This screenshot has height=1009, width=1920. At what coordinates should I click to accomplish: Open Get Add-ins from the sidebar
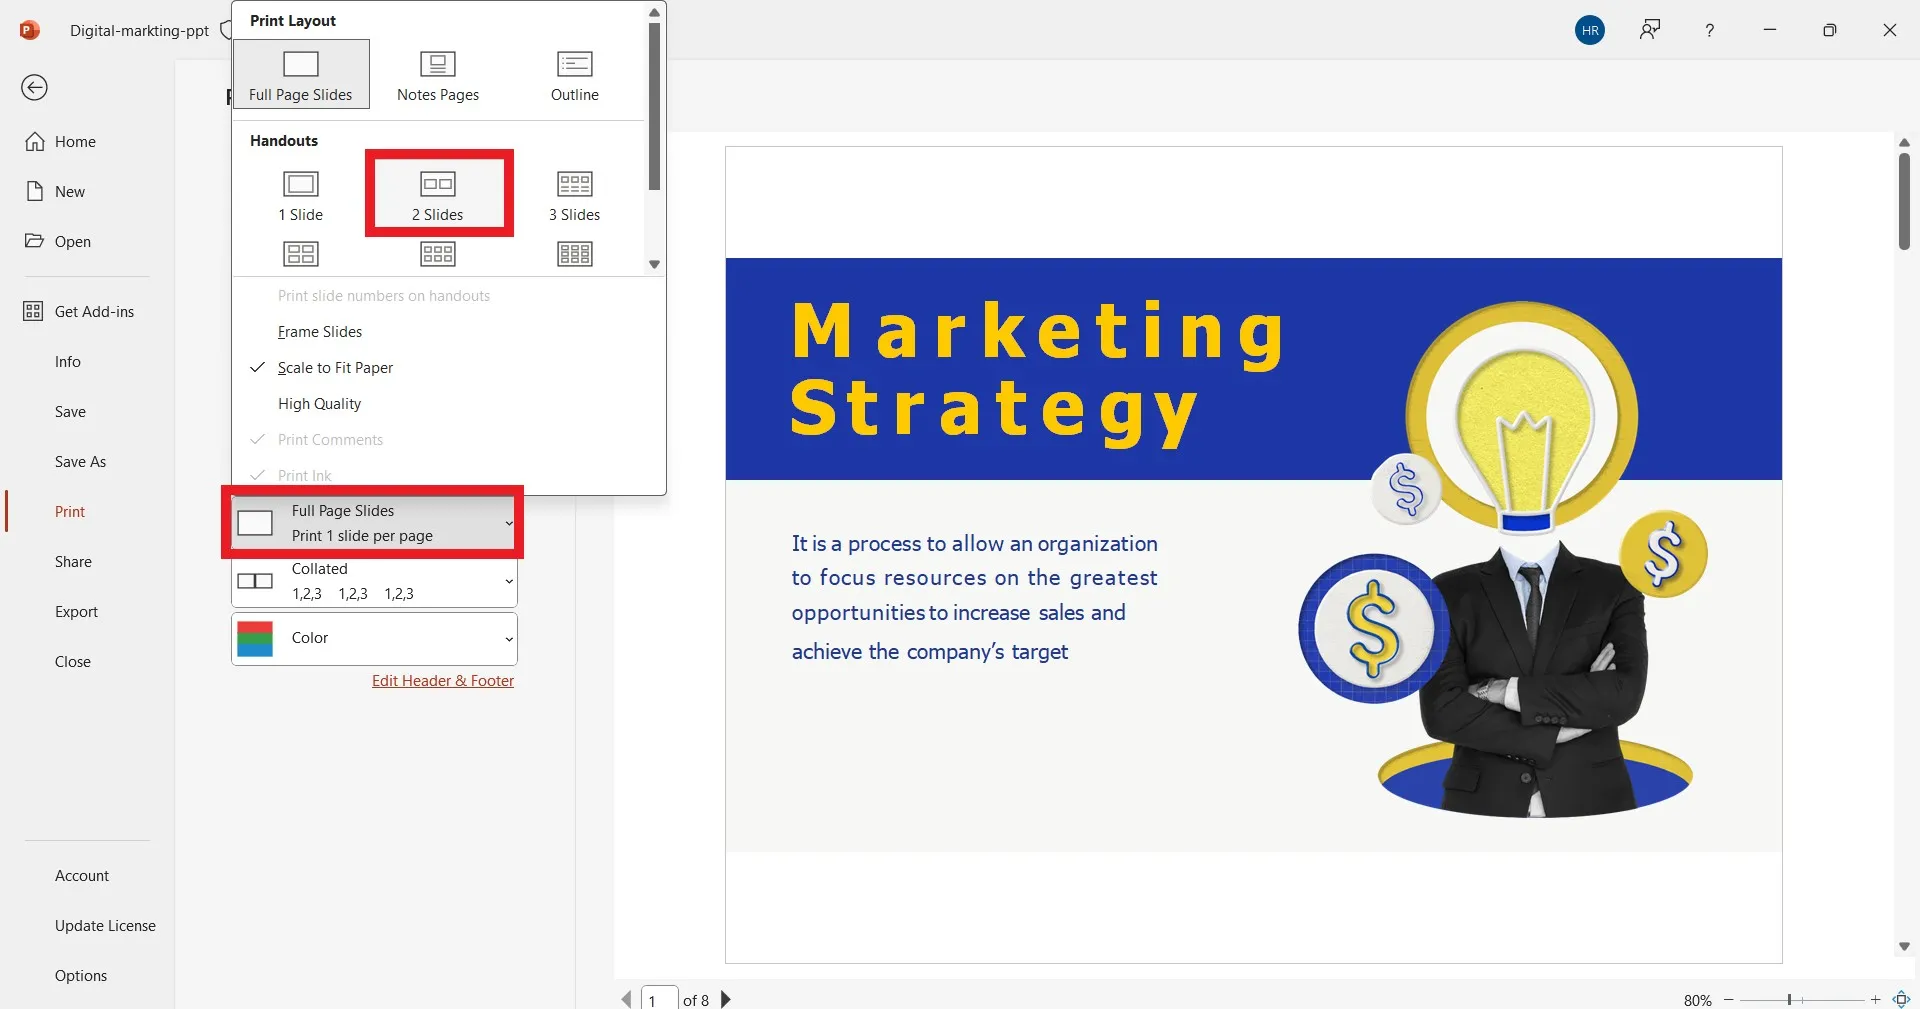(94, 311)
